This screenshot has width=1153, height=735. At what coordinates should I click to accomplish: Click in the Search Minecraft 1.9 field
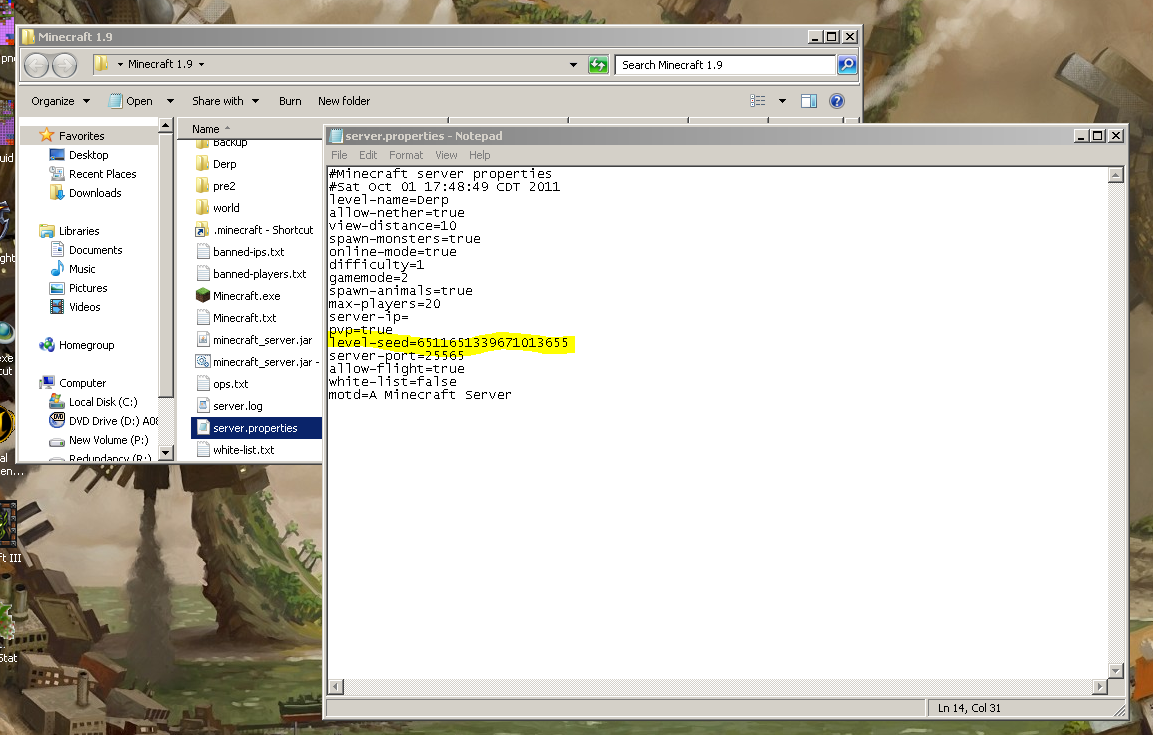click(x=725, y=65)
